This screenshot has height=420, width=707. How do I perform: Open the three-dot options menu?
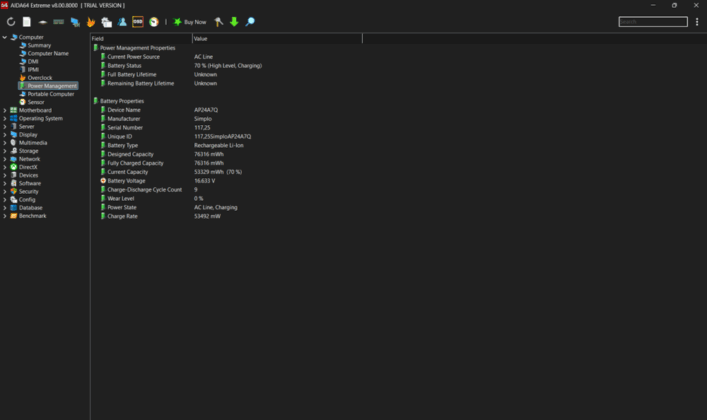697,22
